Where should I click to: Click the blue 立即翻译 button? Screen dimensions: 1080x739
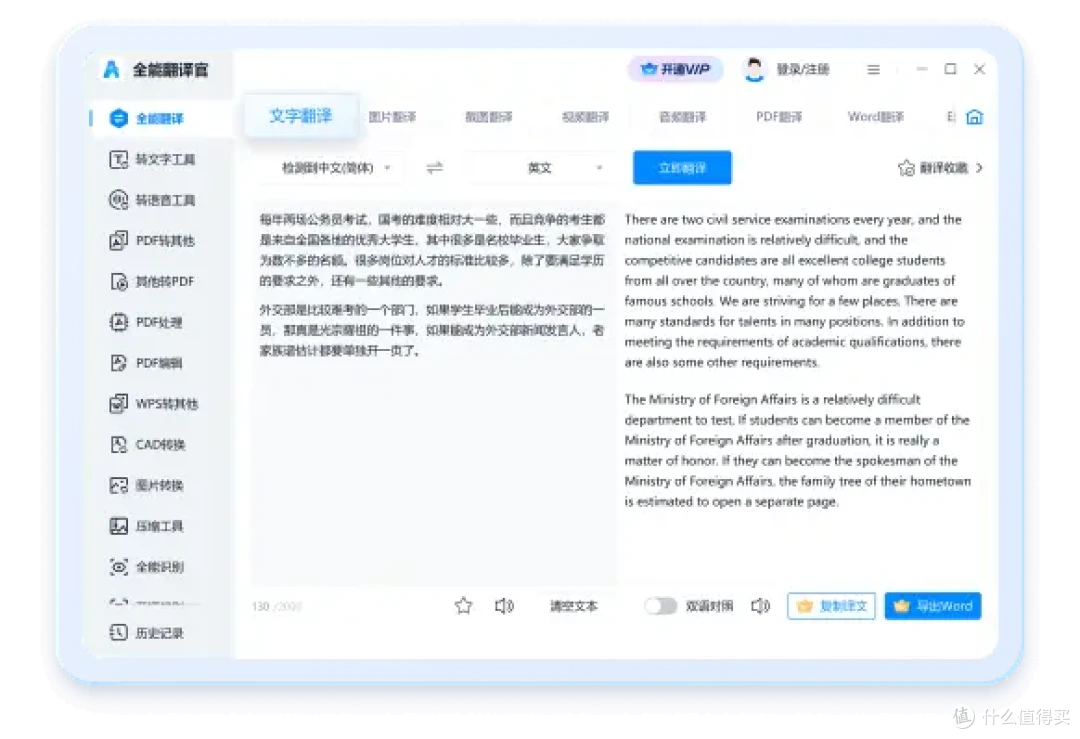pyautogui.click(x=682, y=168)
